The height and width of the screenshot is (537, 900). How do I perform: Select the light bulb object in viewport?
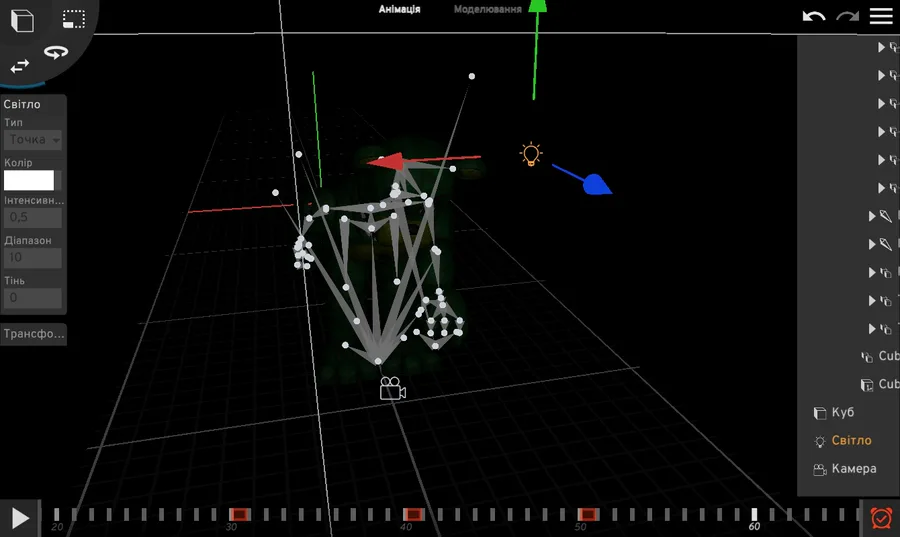pos(530,154)
